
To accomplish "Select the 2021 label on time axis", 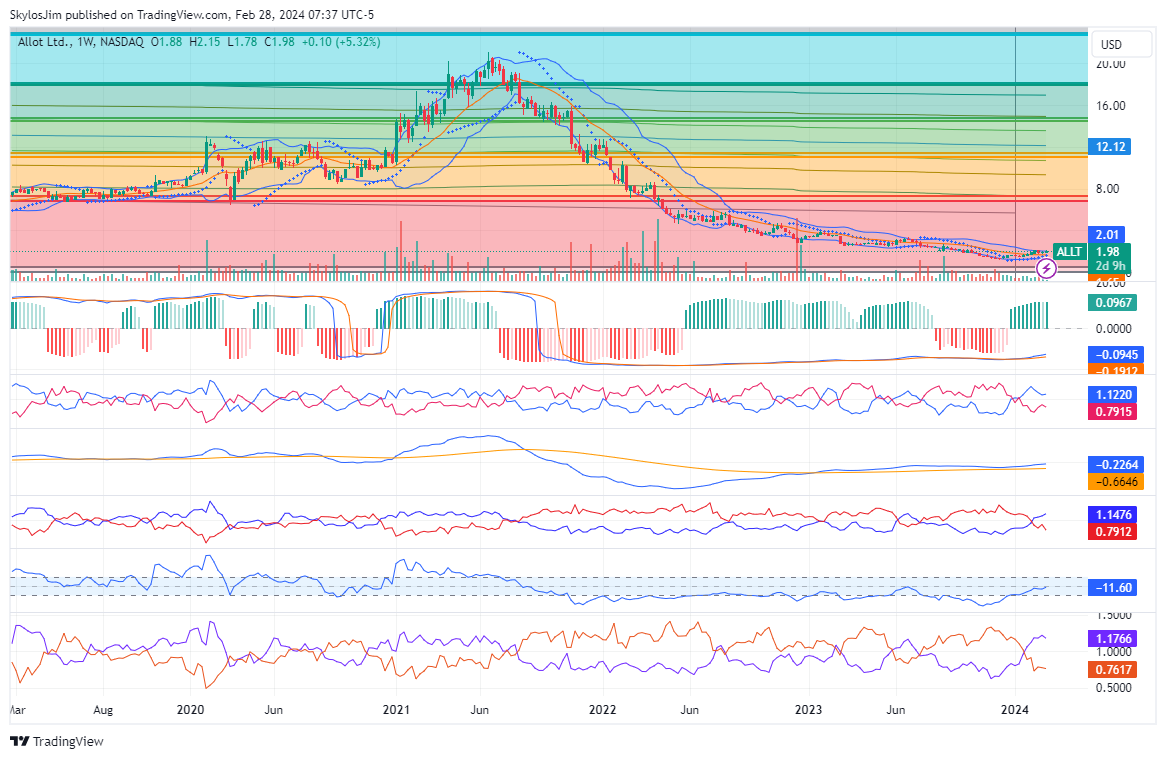I will click(397, 709).
